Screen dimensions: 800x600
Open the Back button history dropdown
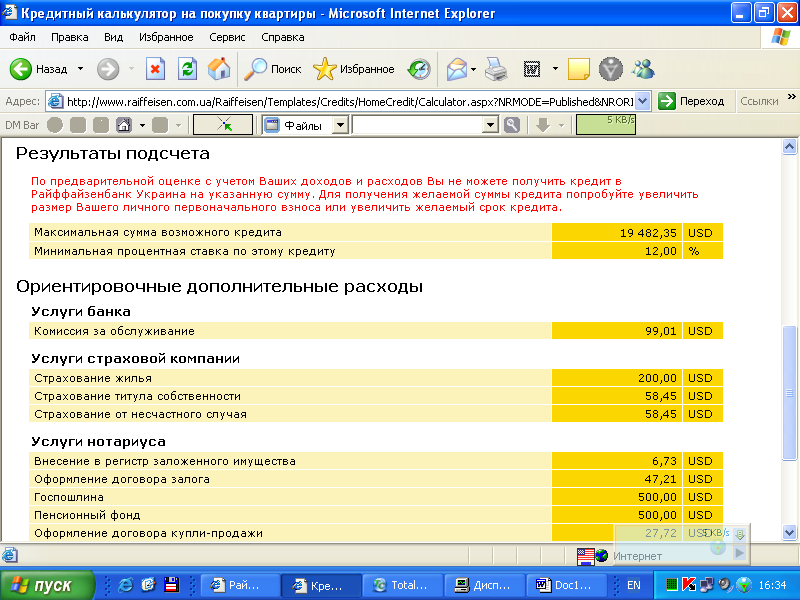point(81,69)
